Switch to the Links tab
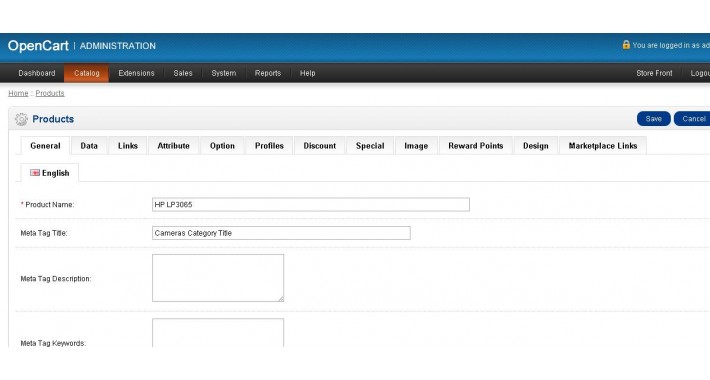The height and width of the screenshot is (380, 710). click(128, 146)
